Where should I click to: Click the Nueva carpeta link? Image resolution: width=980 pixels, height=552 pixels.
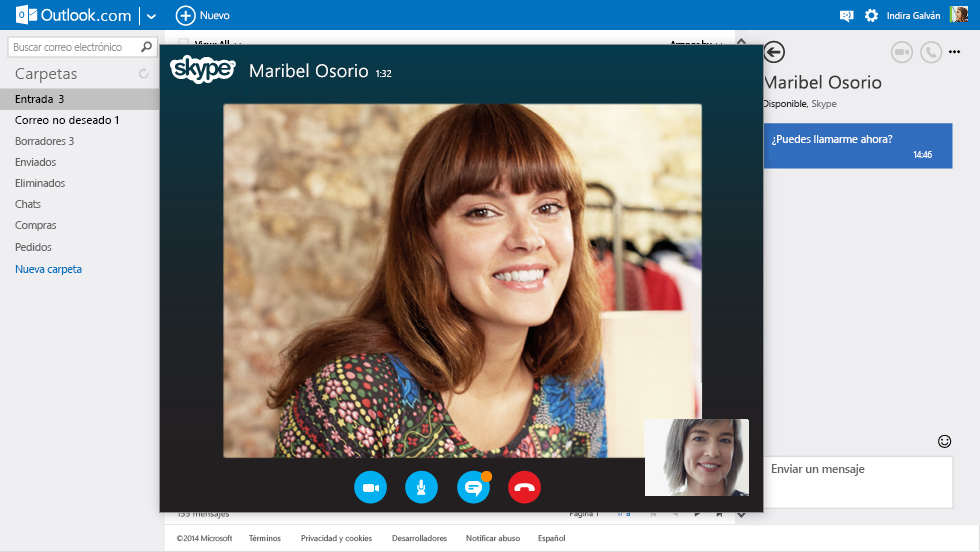click(48, 269)
